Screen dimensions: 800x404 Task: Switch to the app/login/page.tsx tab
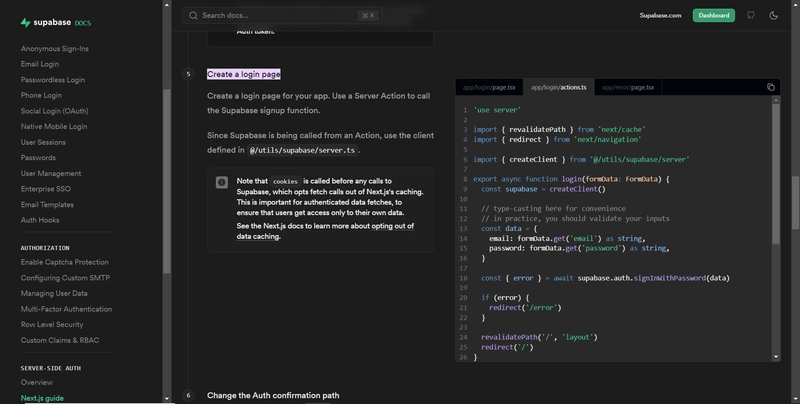pos(489,87)
